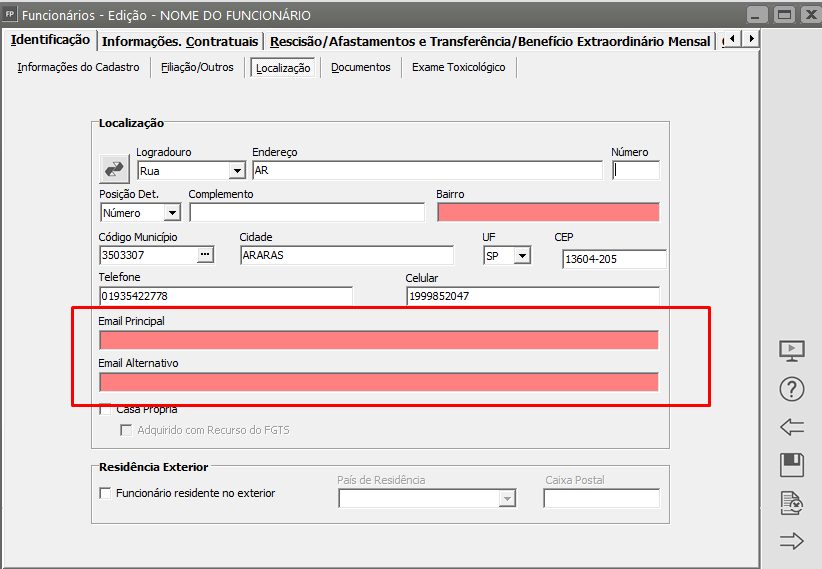Save the record with the floppy disk icon
822x569 pixels.
(x=791, y=465)
